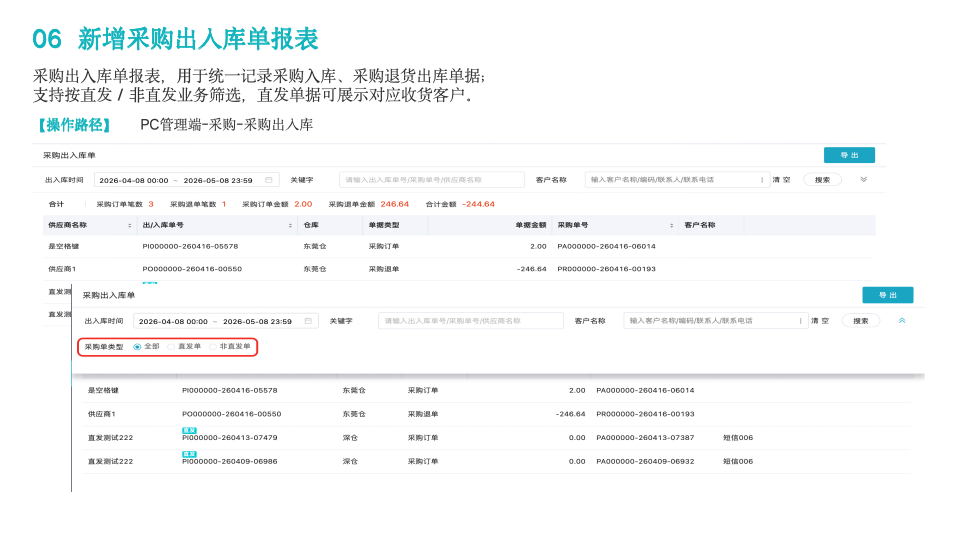Sort by 采购单号 column sort icon
Viewport: 959px width, 540px height.
[672, 226]
